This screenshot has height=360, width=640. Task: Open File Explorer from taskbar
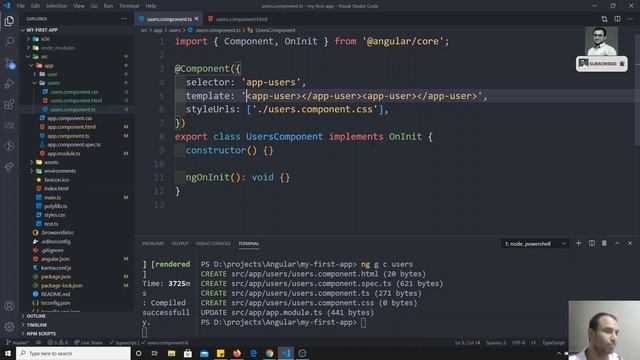171,353
